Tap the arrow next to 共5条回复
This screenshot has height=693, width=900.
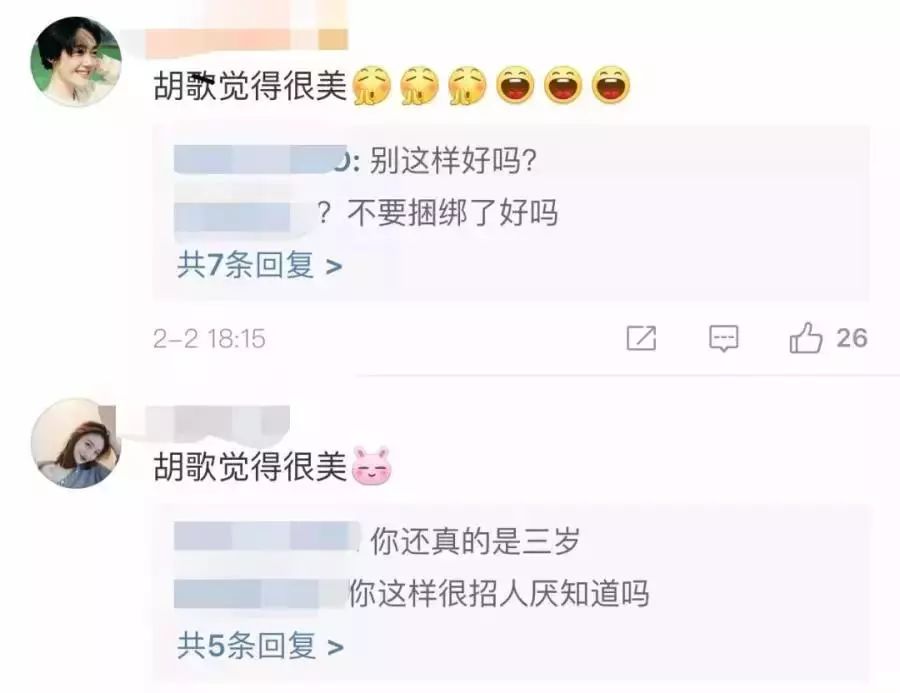coord(335,647)
